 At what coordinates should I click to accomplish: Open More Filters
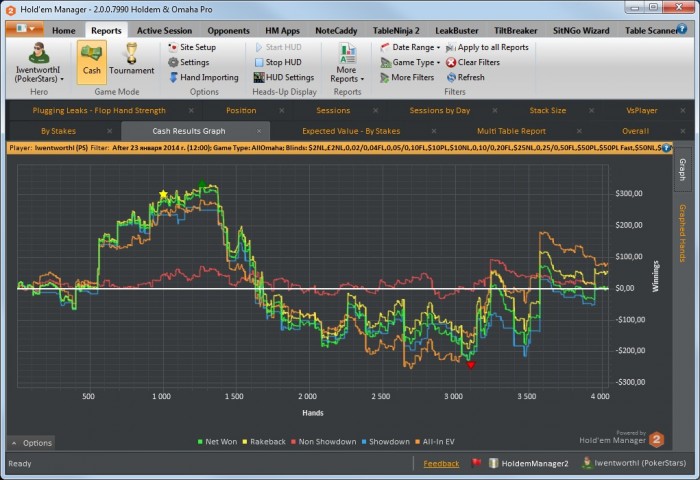[407, 78]
